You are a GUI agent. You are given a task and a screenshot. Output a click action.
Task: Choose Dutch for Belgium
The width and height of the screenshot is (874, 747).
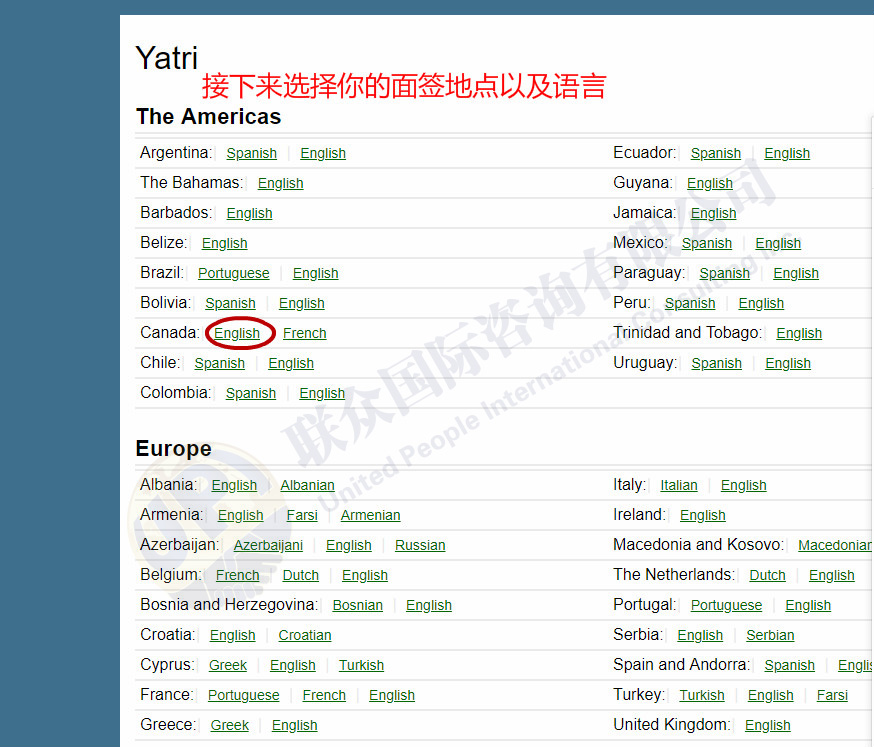300,575
